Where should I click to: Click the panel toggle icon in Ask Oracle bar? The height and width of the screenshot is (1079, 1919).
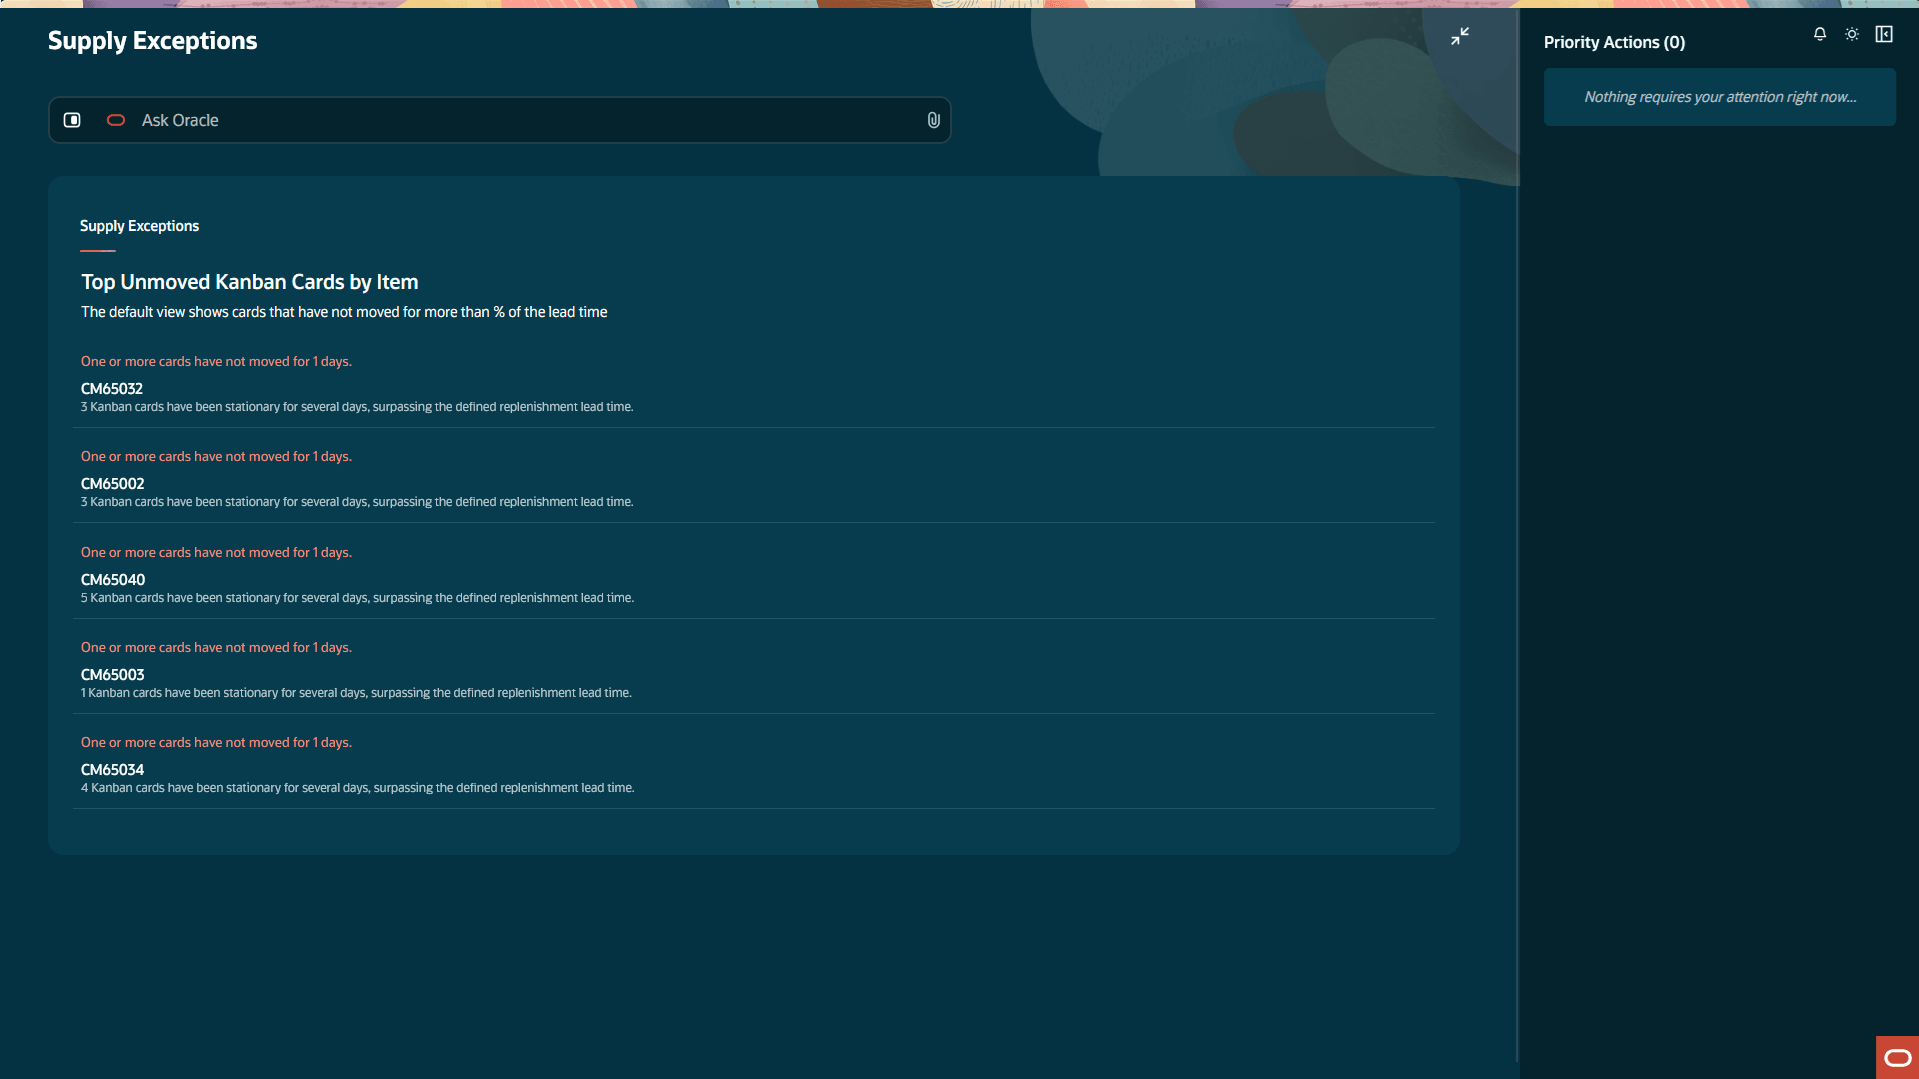pos(72,120)
